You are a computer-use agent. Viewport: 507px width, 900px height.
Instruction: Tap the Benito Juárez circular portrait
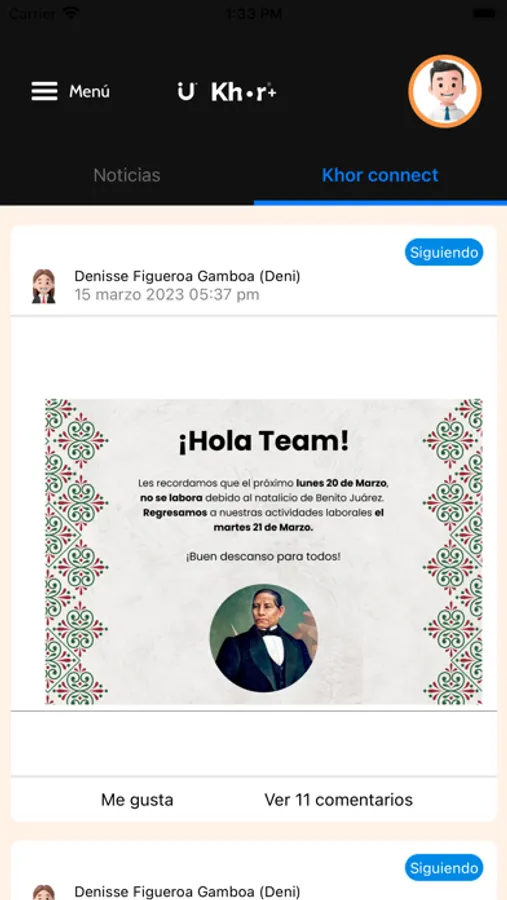coord(264,638)
